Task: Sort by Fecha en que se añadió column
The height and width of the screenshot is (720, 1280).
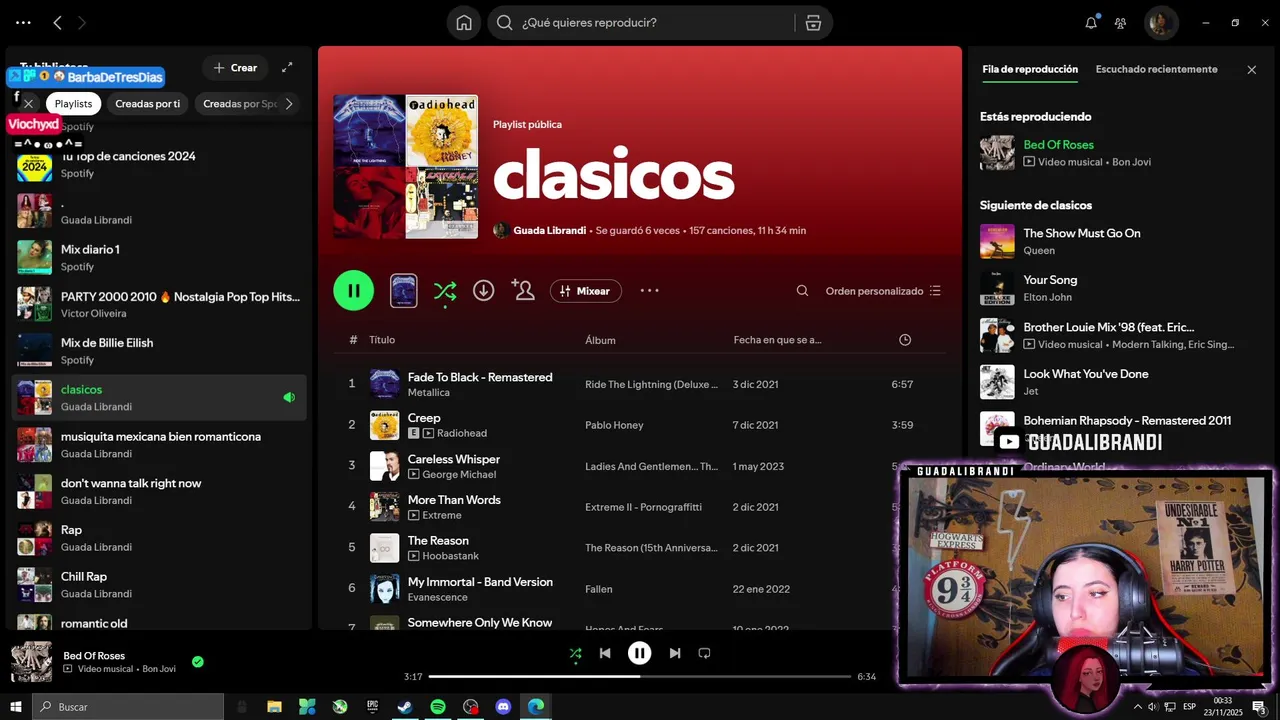Action: (777, 340)
